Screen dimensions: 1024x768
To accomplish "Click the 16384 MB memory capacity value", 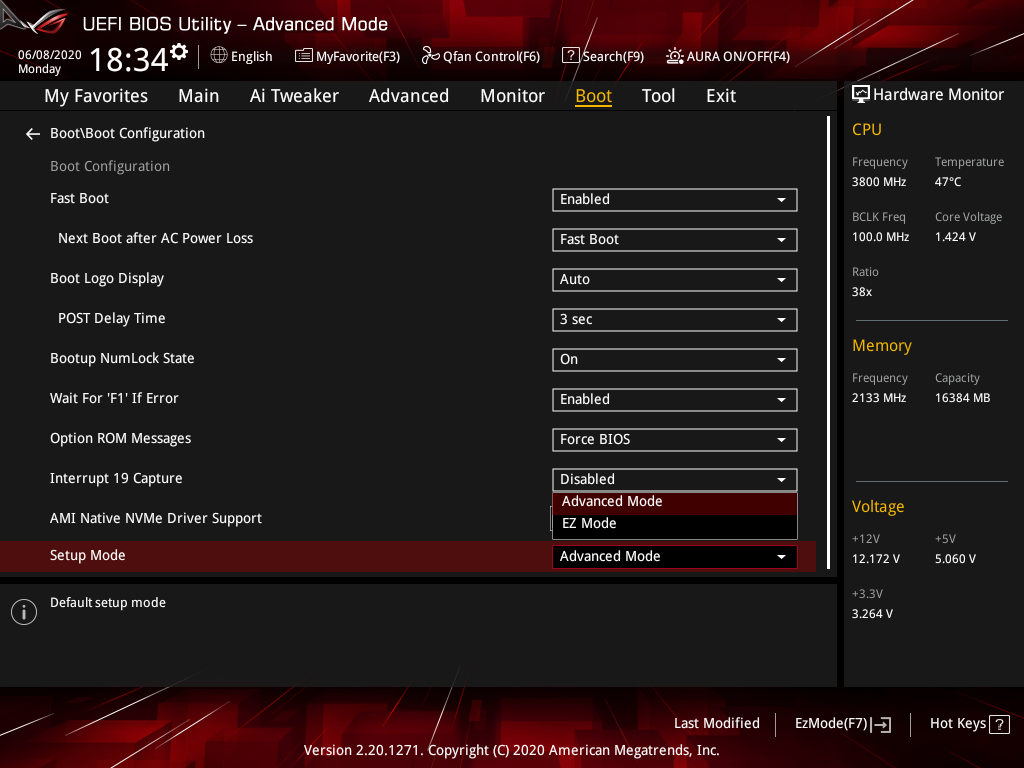I will [962, 398].
